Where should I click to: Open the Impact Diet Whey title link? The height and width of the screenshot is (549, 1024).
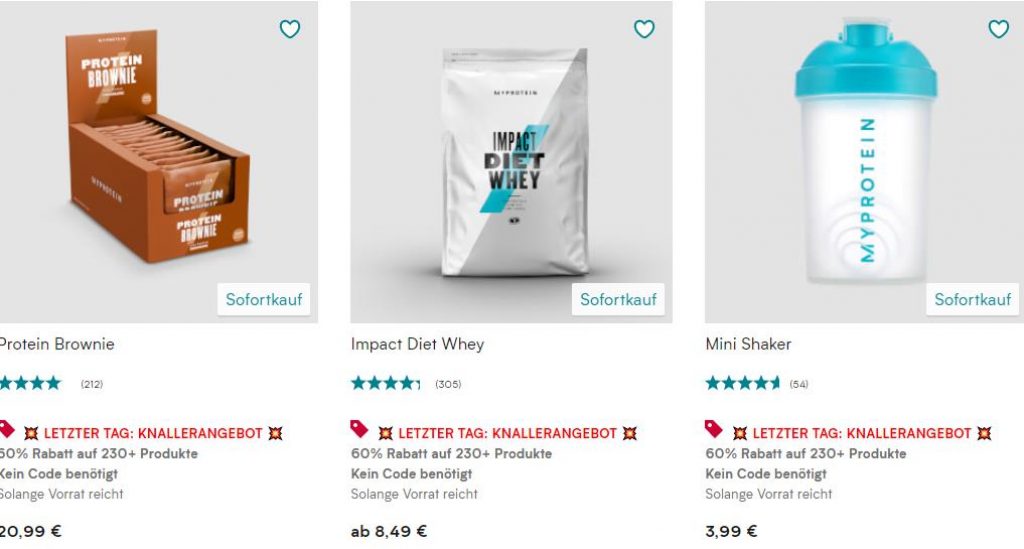point(417,344)
